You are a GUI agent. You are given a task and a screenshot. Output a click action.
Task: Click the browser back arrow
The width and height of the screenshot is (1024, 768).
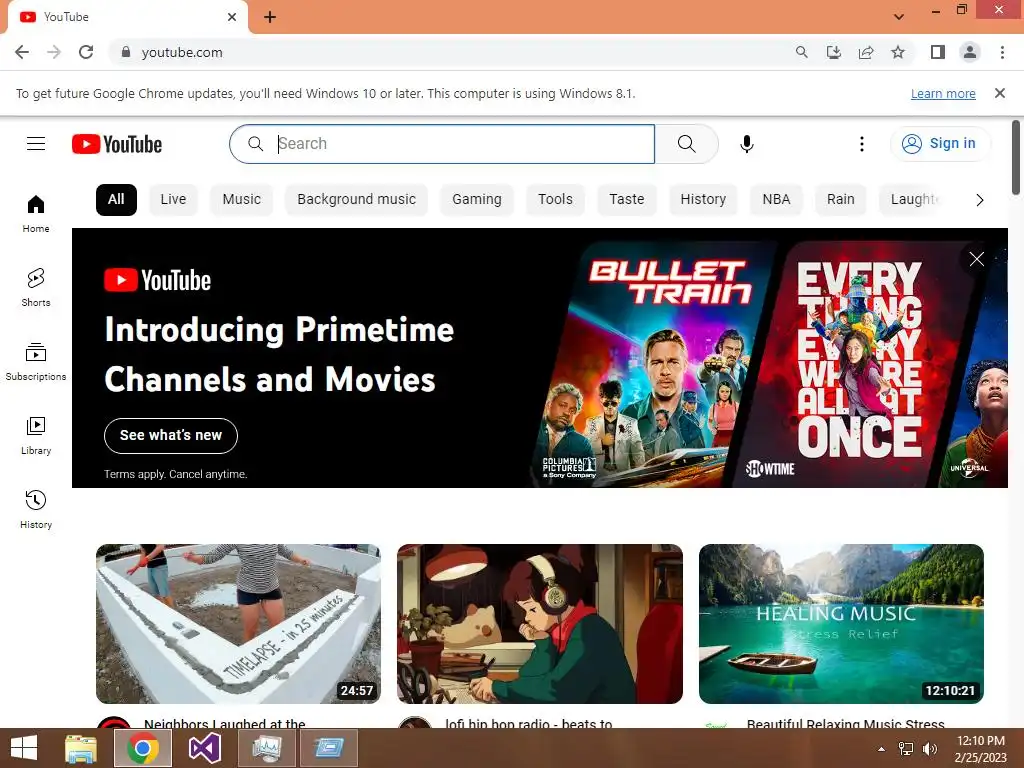(22, 52)
